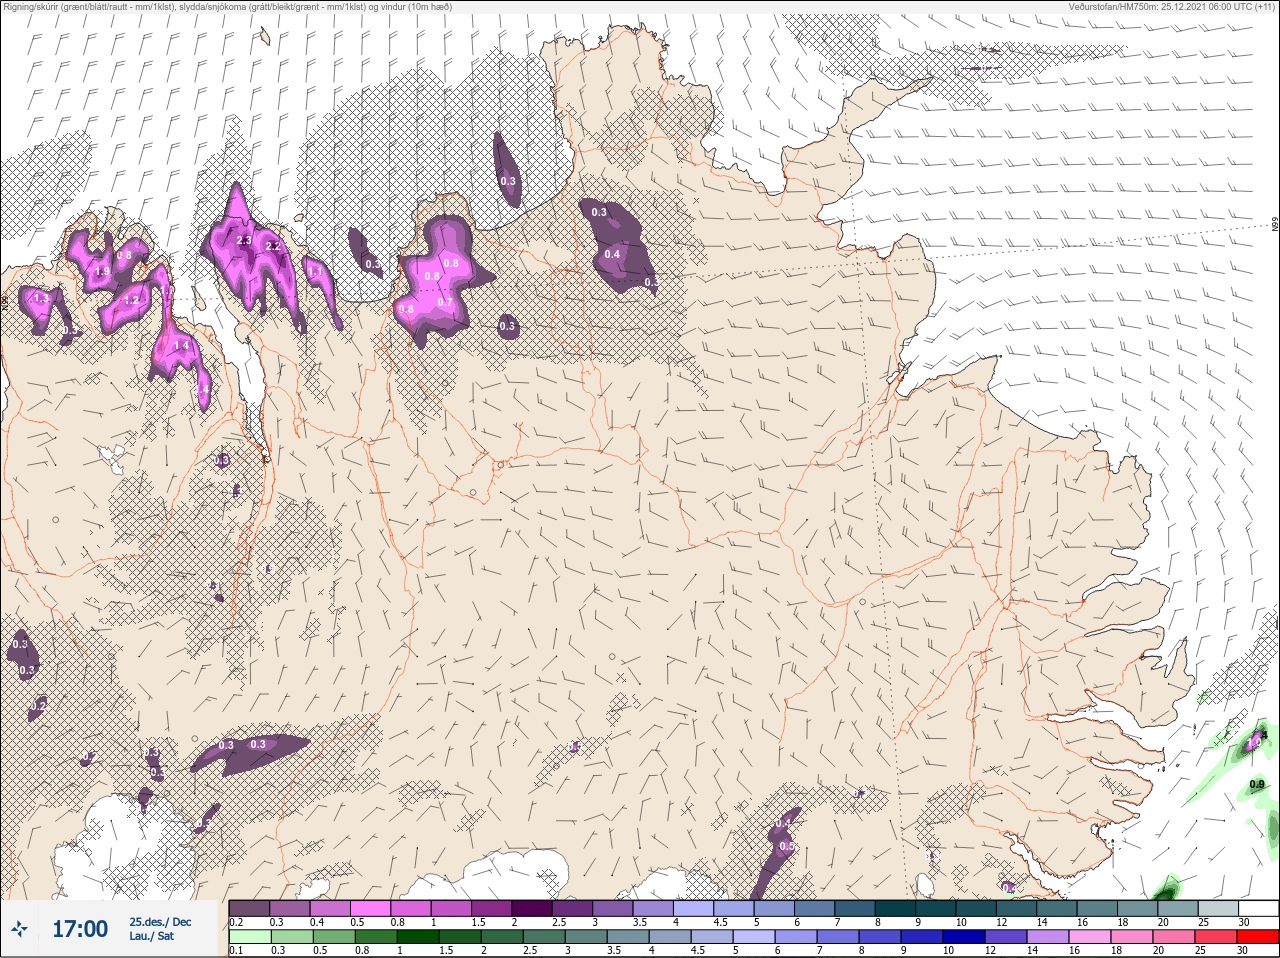The height and width of the screenshot is (958, 1280).
Task: Click the 0.9 rain value on the green area
Action: point(1257,784)
